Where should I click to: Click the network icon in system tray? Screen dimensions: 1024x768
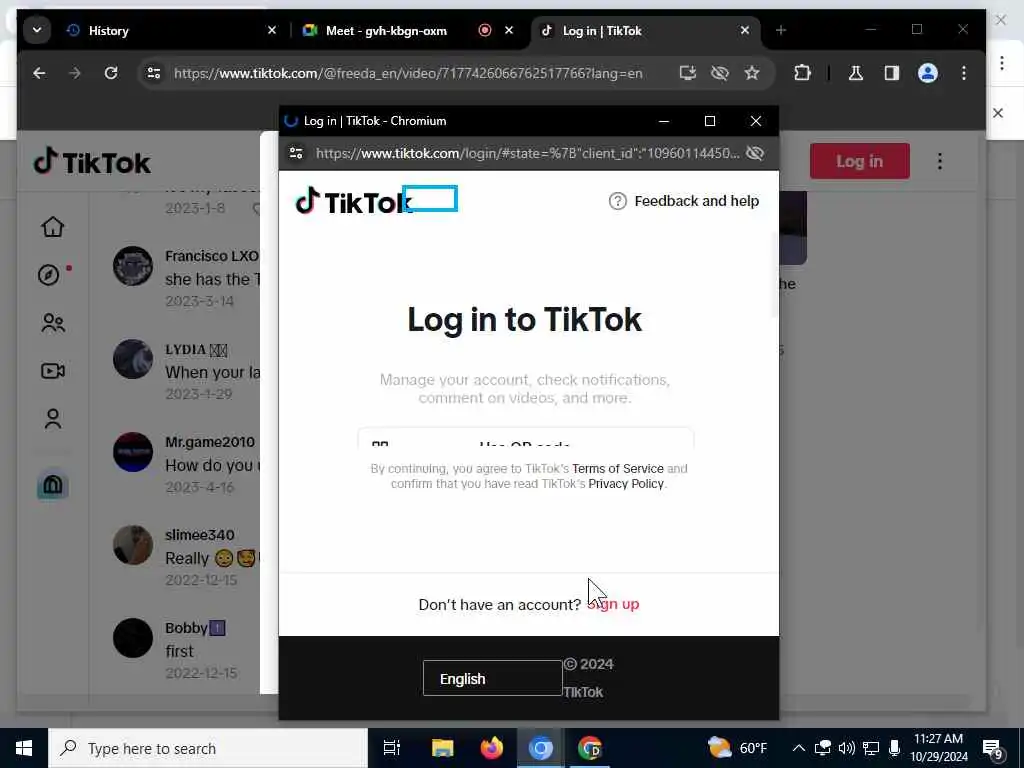(871, 748)
